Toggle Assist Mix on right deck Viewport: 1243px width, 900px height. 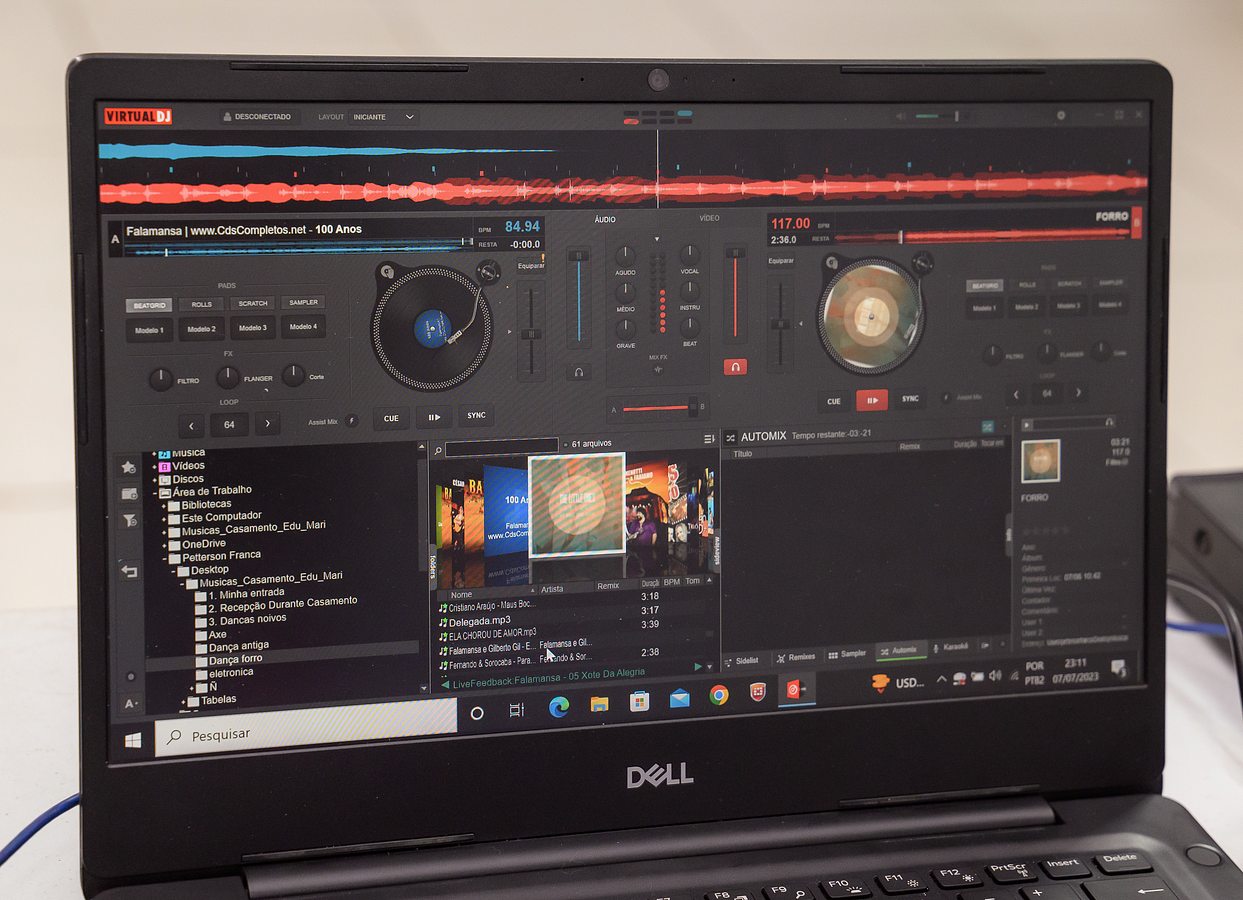click(x=947, y=398)
